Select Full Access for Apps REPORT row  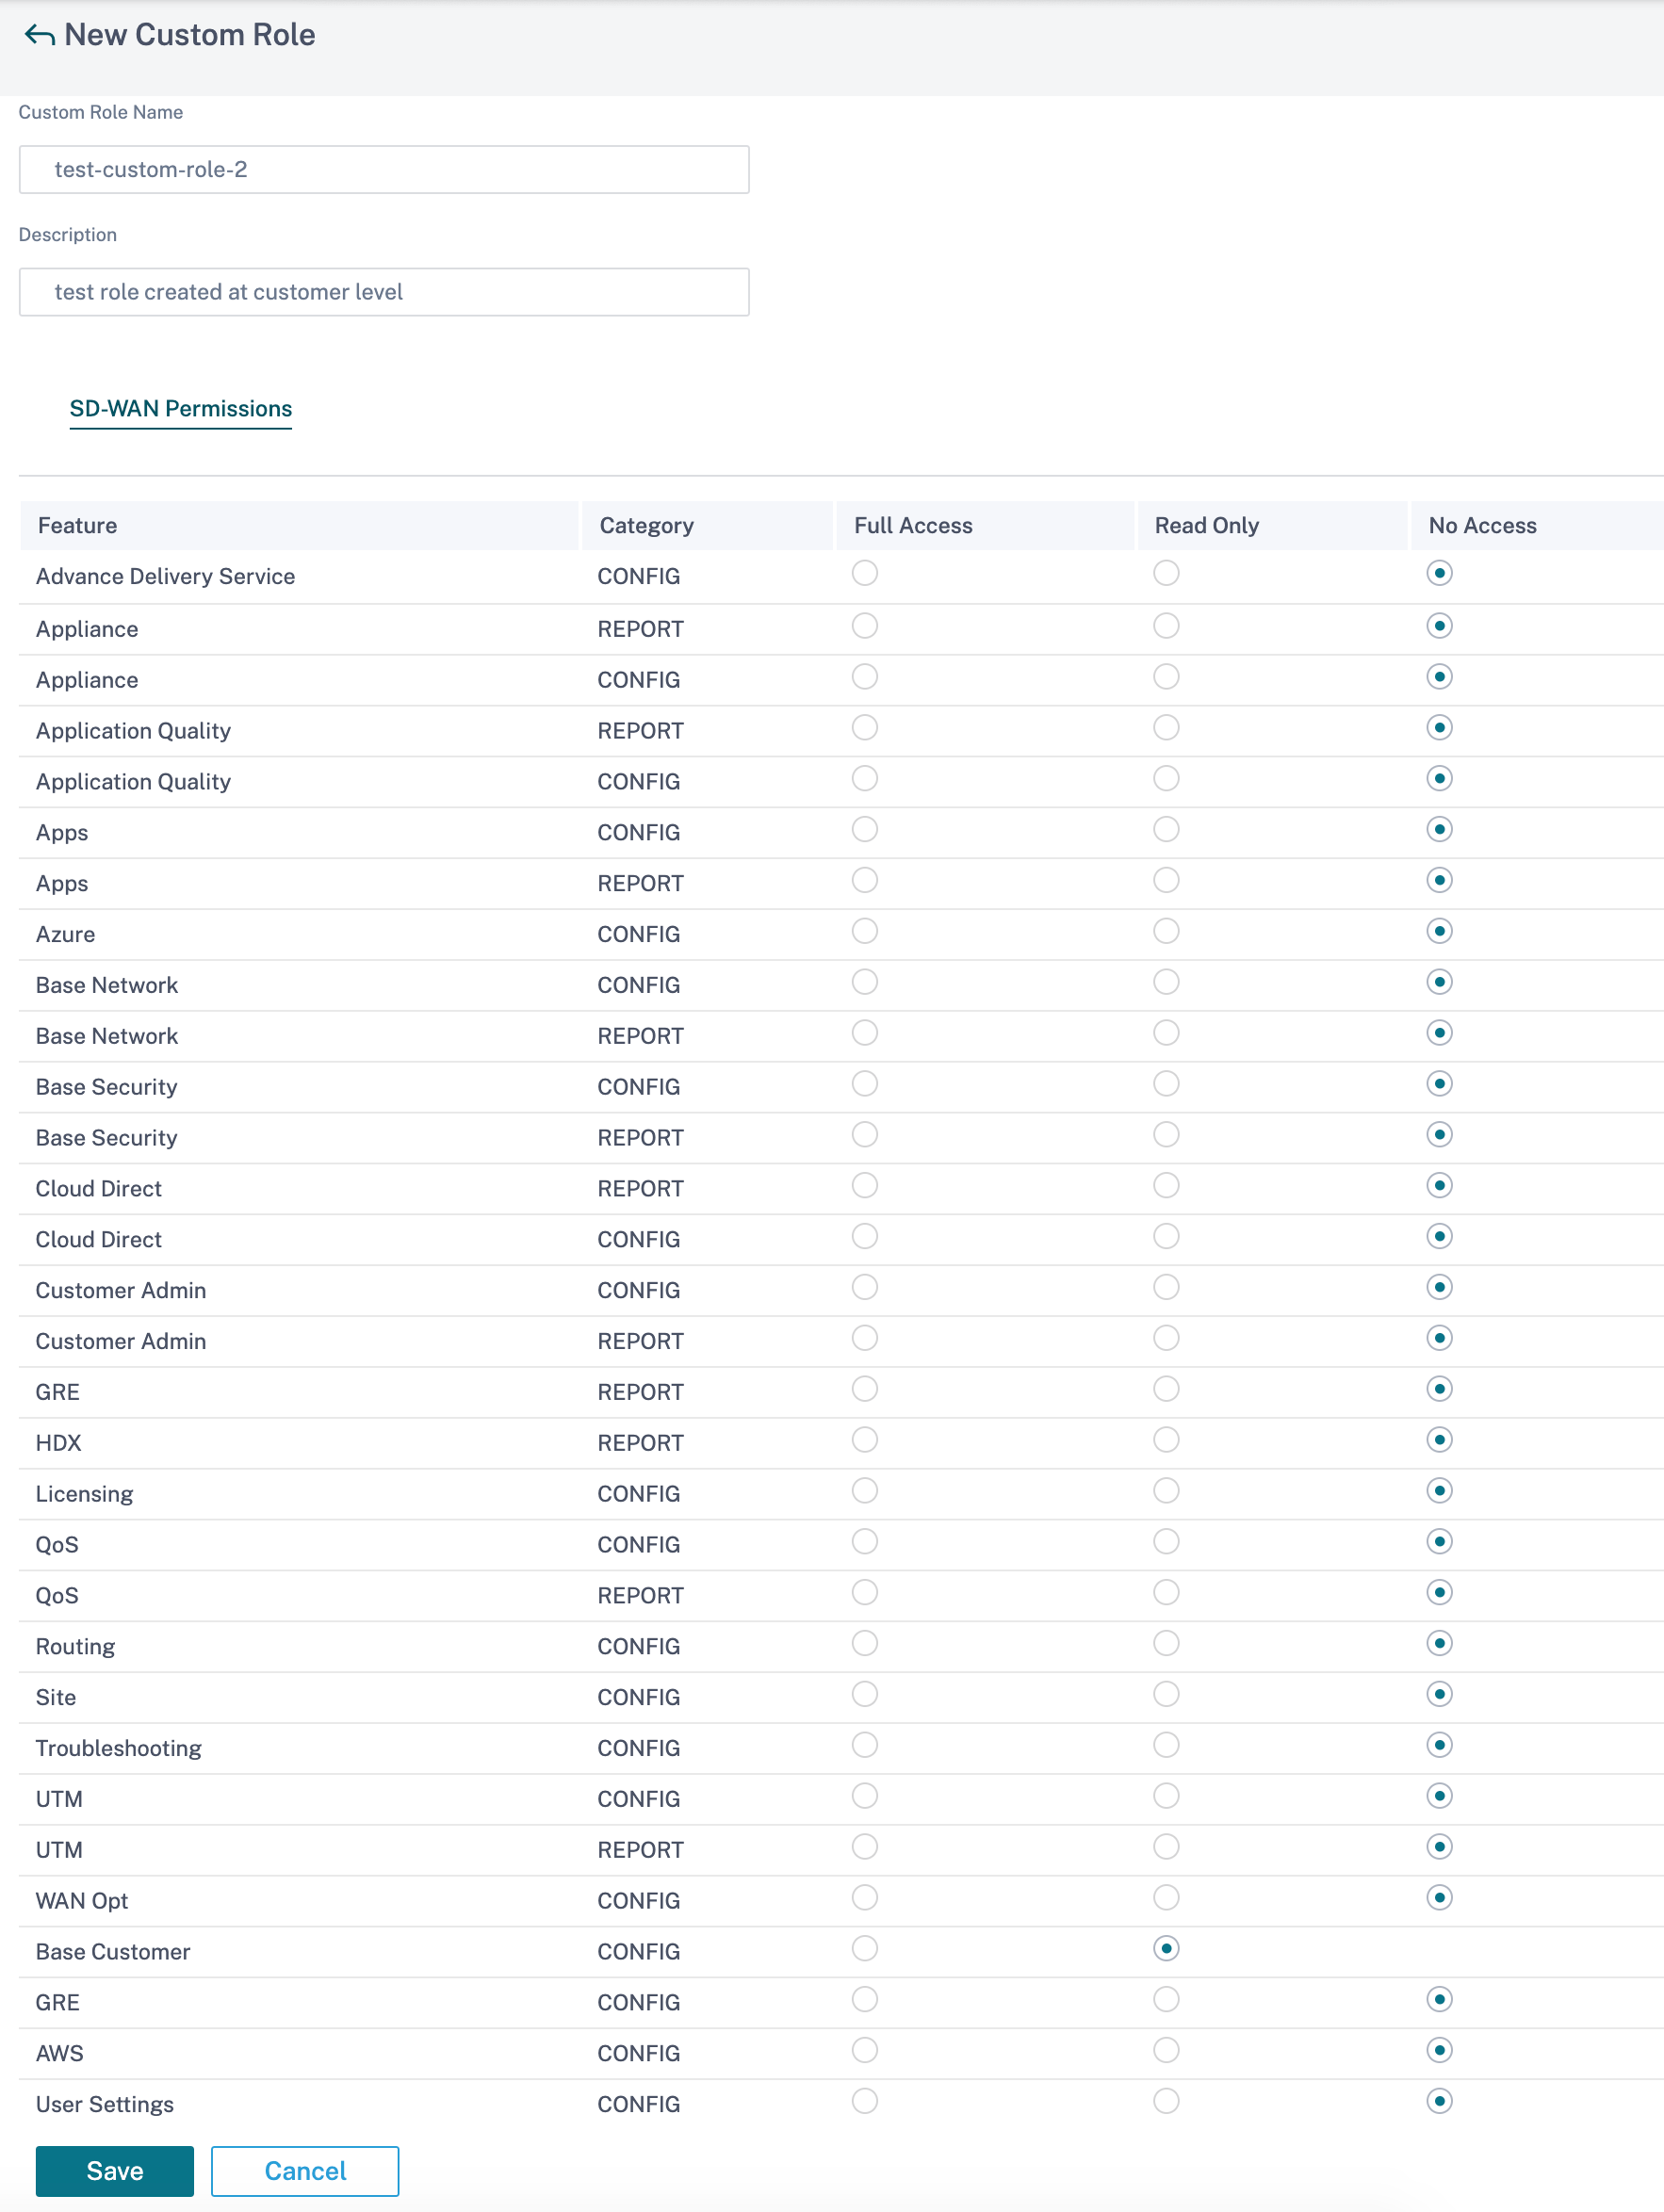(865, 881)
